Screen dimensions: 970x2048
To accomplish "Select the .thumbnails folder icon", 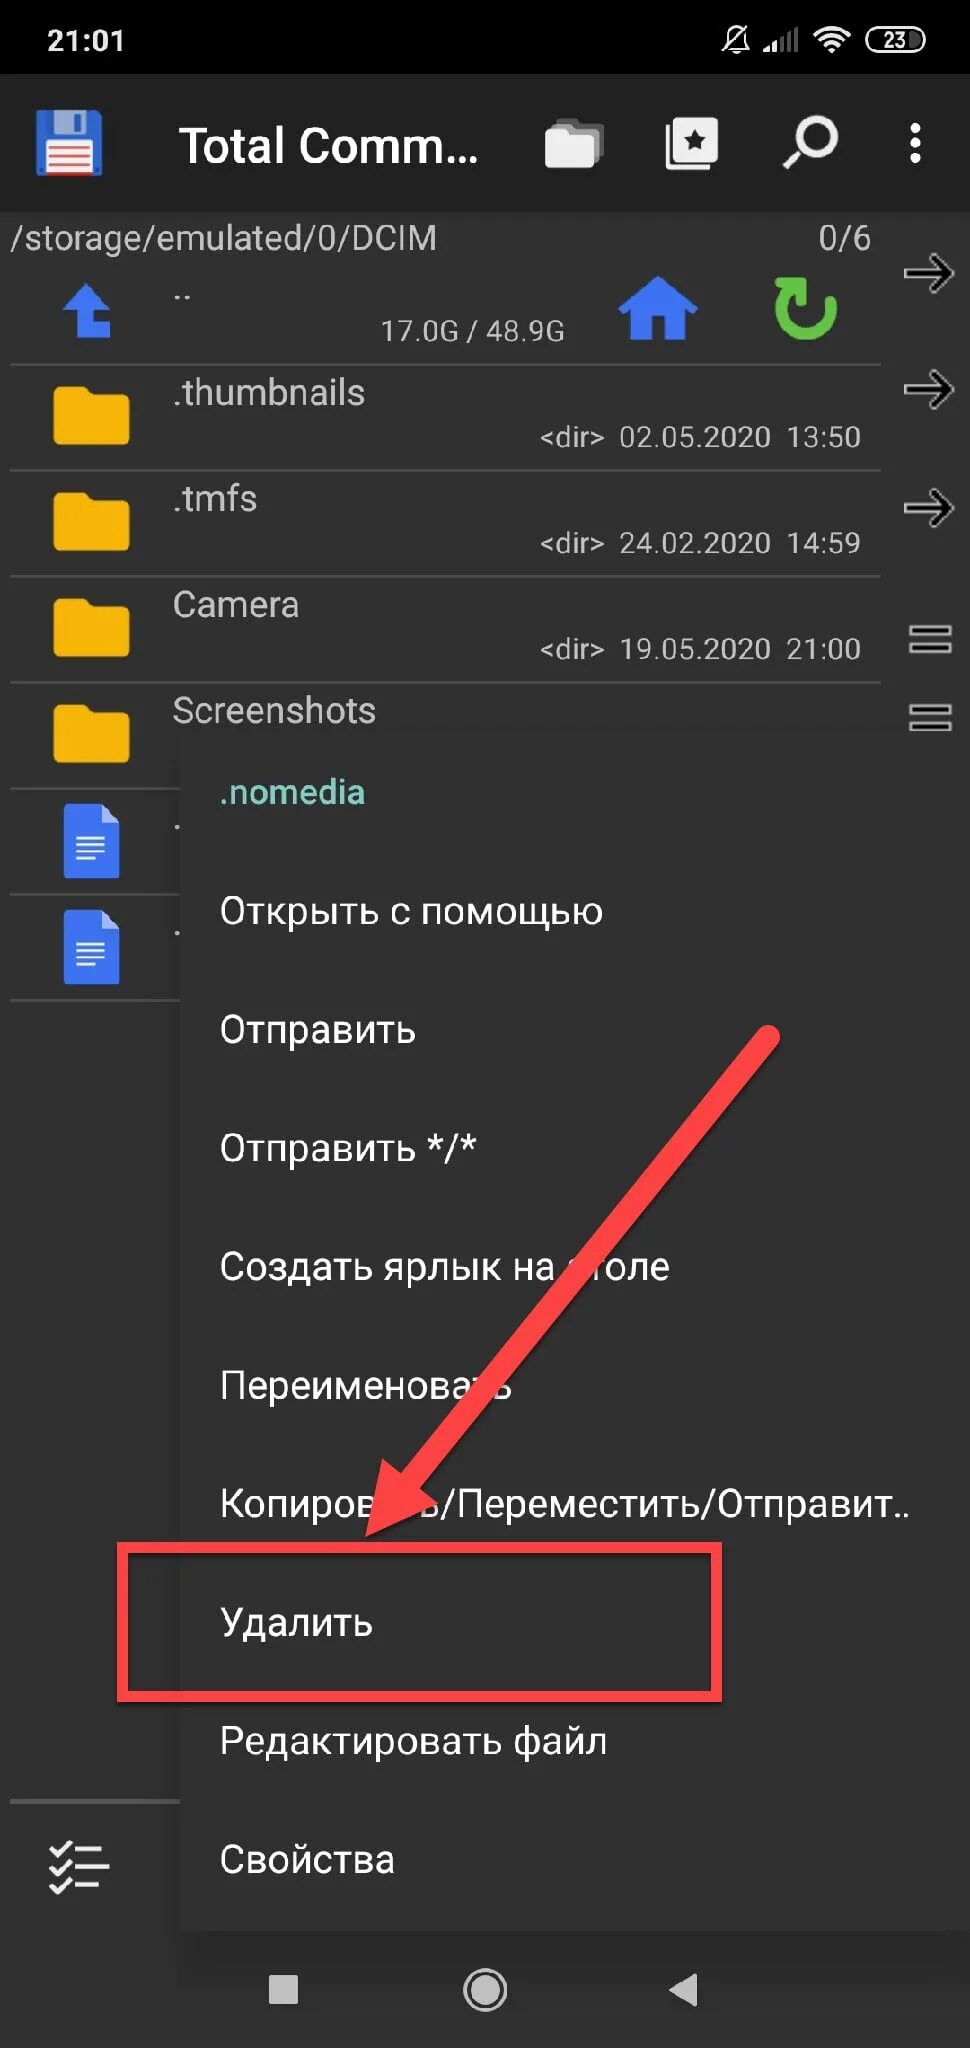I will point(91,416).
